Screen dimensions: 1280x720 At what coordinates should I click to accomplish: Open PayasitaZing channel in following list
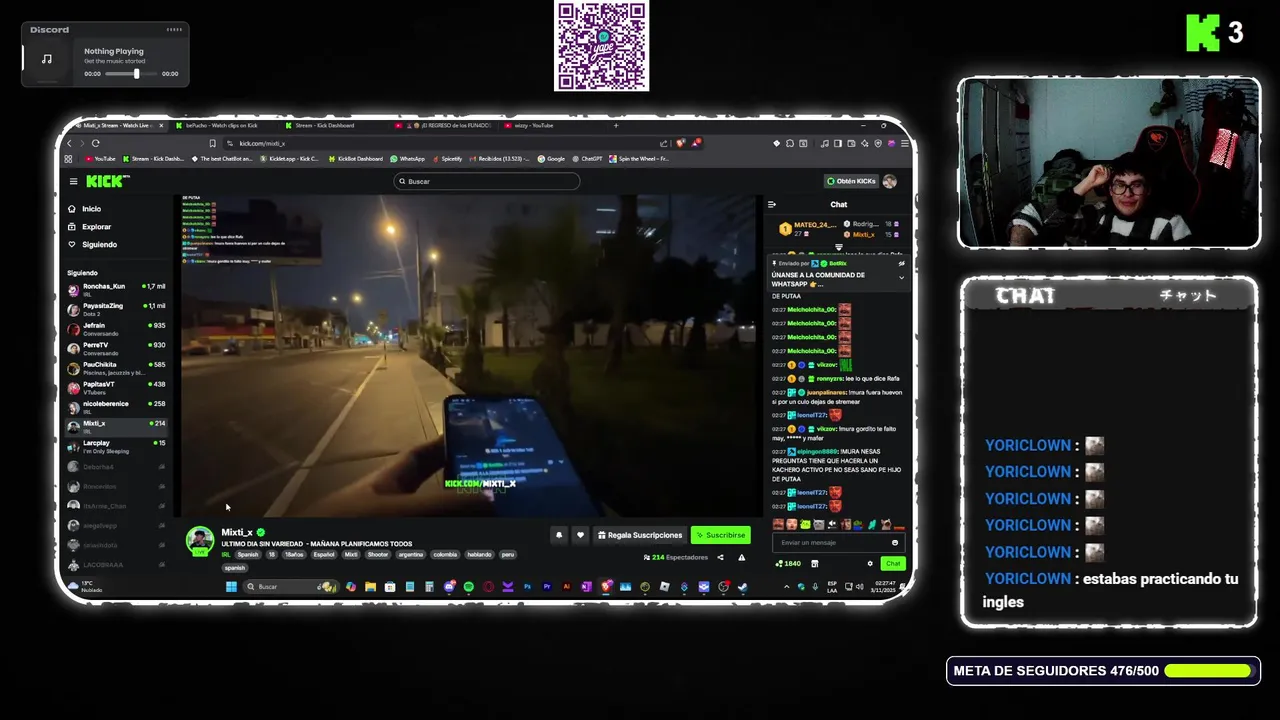(x=116, y=309)
